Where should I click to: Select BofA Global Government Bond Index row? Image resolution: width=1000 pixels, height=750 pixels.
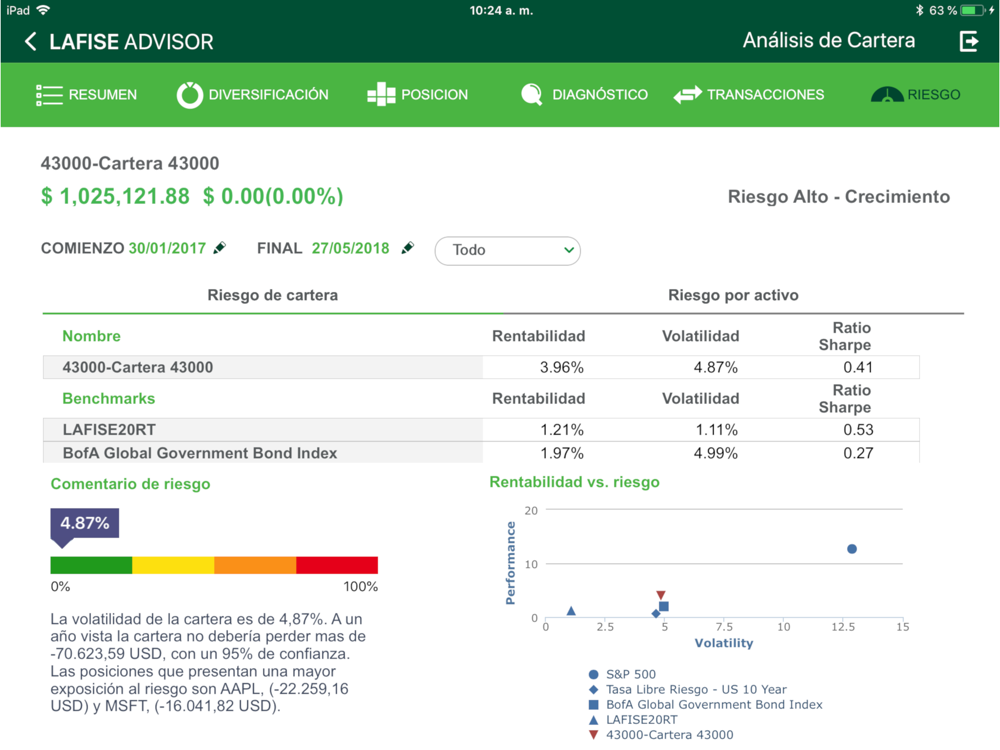tap(481, 453)
